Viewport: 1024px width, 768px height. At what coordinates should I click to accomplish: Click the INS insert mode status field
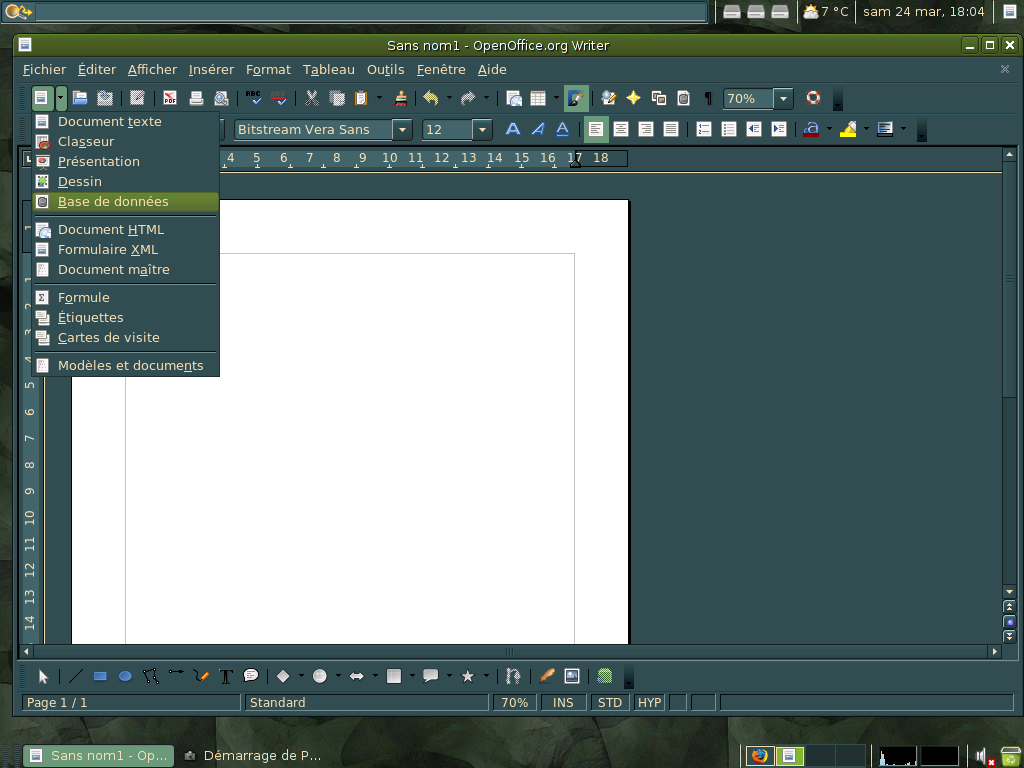coord(563,703)
